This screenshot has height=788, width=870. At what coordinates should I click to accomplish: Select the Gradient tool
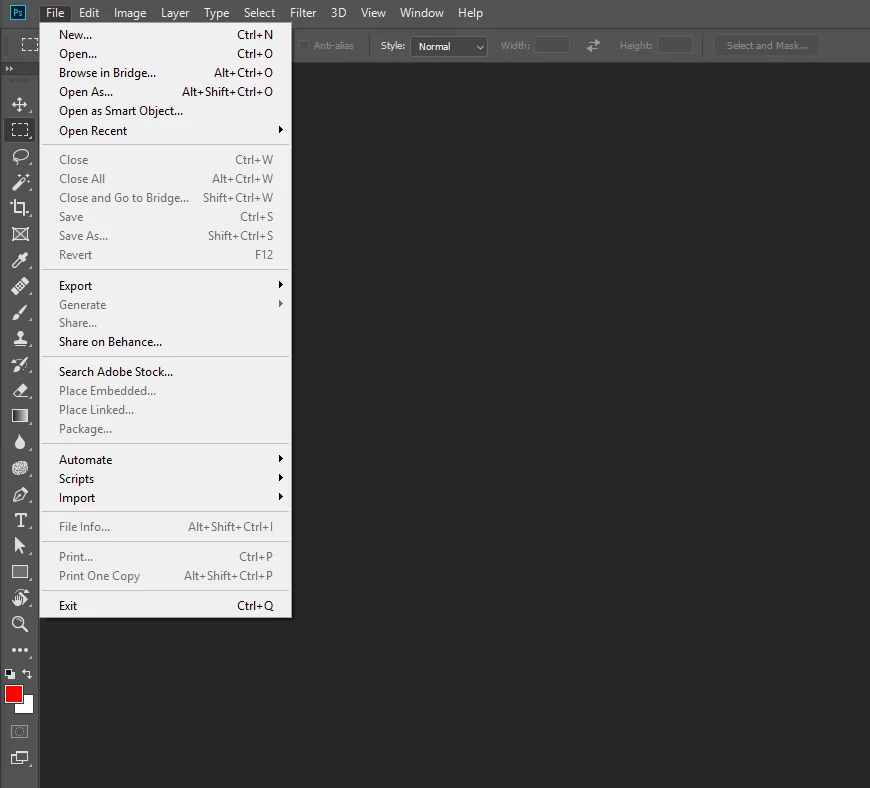(20, 416)
